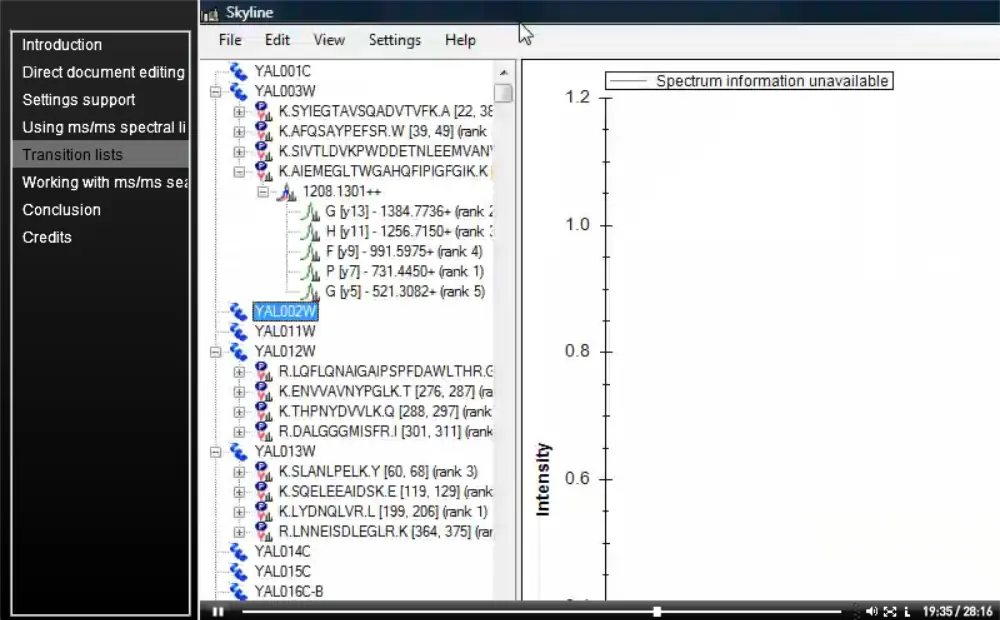Select the R.DALGGGMISFR.I peptide row
This screenshot has width=1000, height=620.
[385, 432]
